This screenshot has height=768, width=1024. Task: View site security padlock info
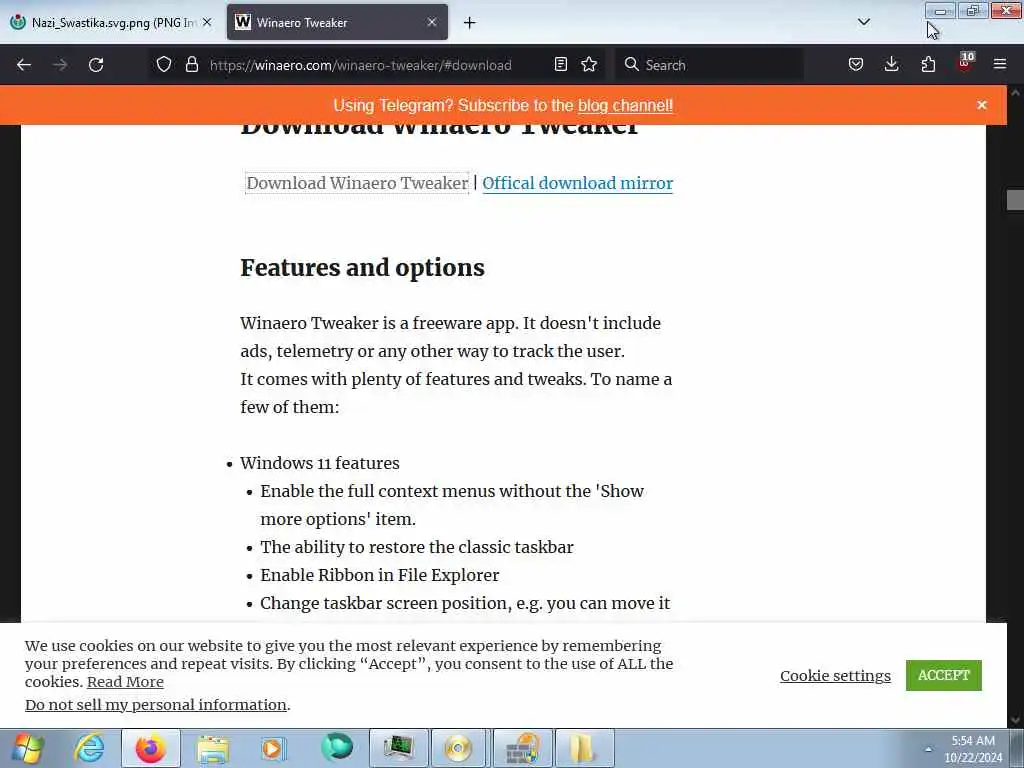coord(191,64)
